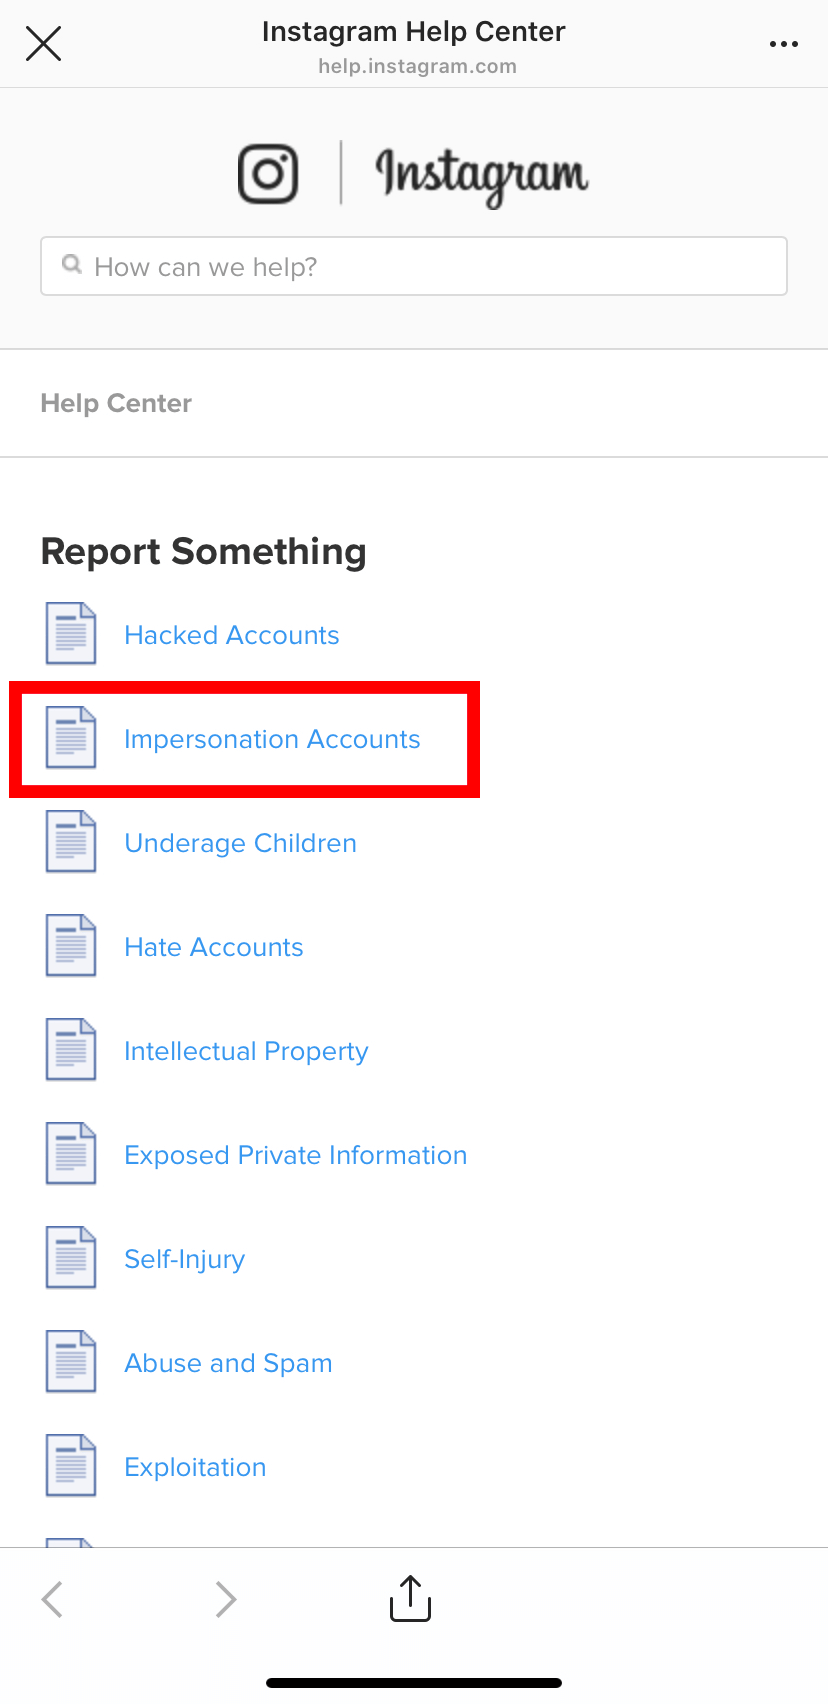Click the magnifying glass in the search bar
The width and height of the screenshot is (828, 1704).
pos(71,264)
